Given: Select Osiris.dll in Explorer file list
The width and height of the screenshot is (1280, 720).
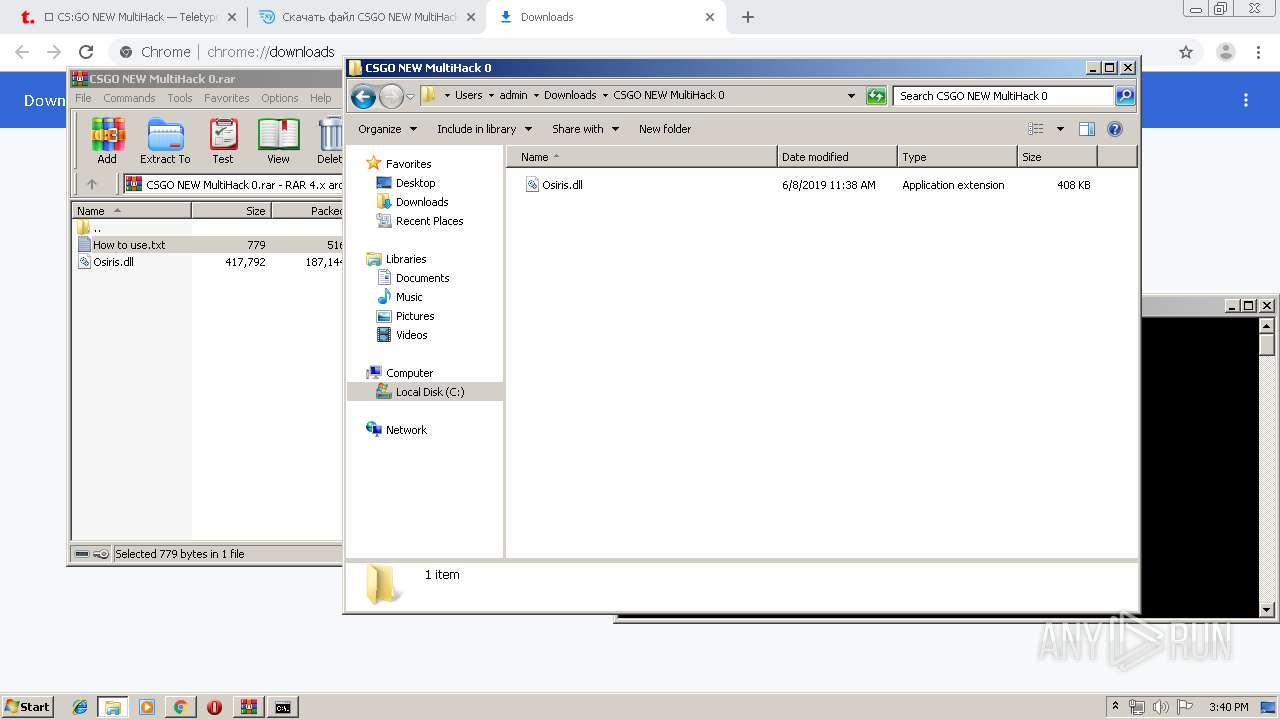Looking at the screenshot, I should tap(562, 185).
